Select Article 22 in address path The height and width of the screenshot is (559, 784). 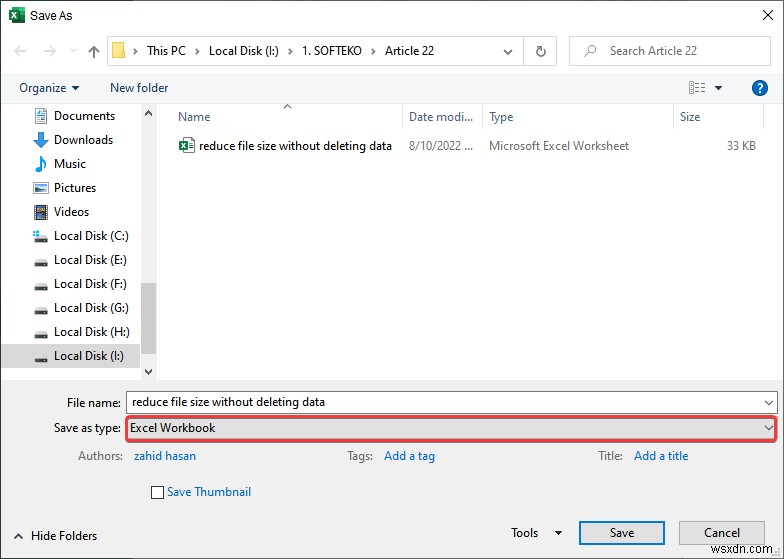point(409,50)
